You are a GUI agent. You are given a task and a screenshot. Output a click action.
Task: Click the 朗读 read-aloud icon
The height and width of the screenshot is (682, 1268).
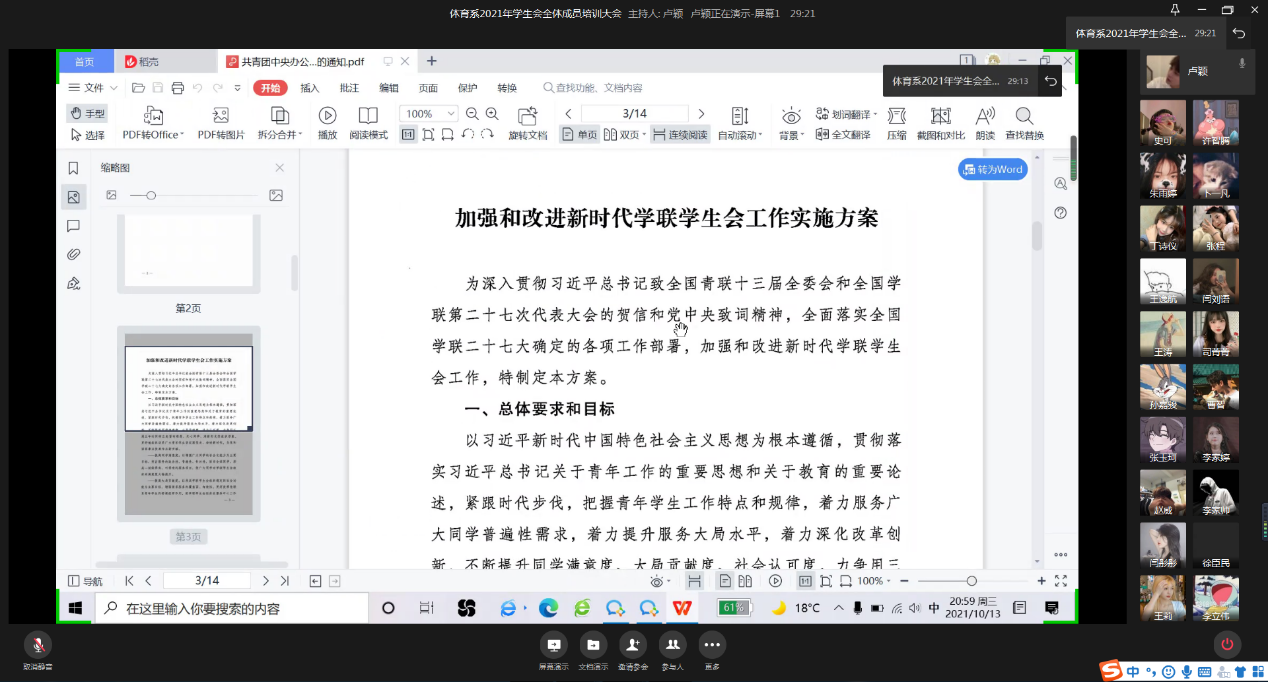[985, 115]
